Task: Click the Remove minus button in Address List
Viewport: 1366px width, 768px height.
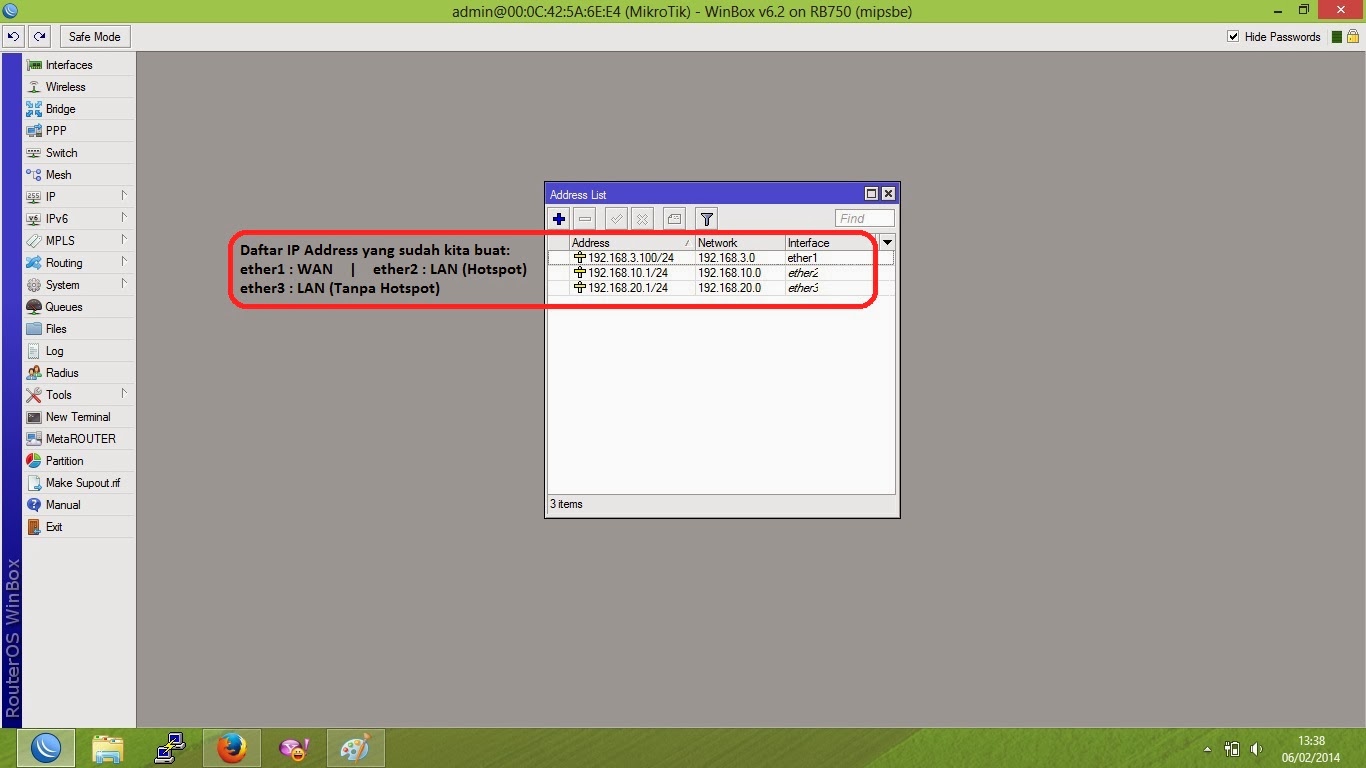Action: (585, 219)
